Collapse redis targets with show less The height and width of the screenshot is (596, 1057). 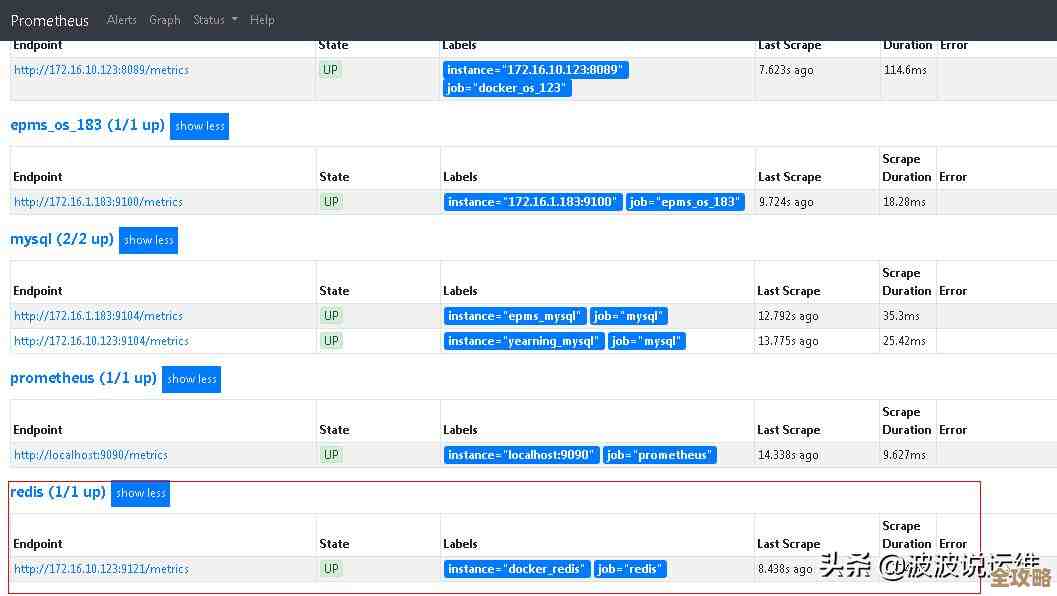tap(140, 493)
